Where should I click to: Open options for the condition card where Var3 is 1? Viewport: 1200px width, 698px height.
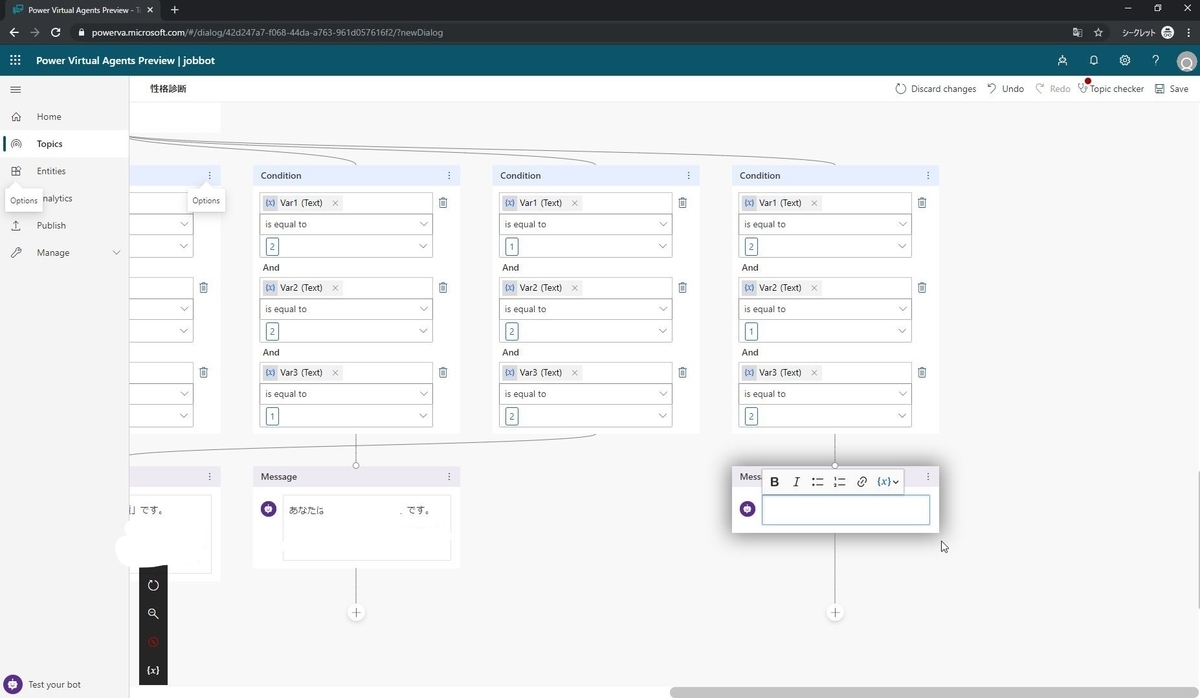[x=449, y=176]
